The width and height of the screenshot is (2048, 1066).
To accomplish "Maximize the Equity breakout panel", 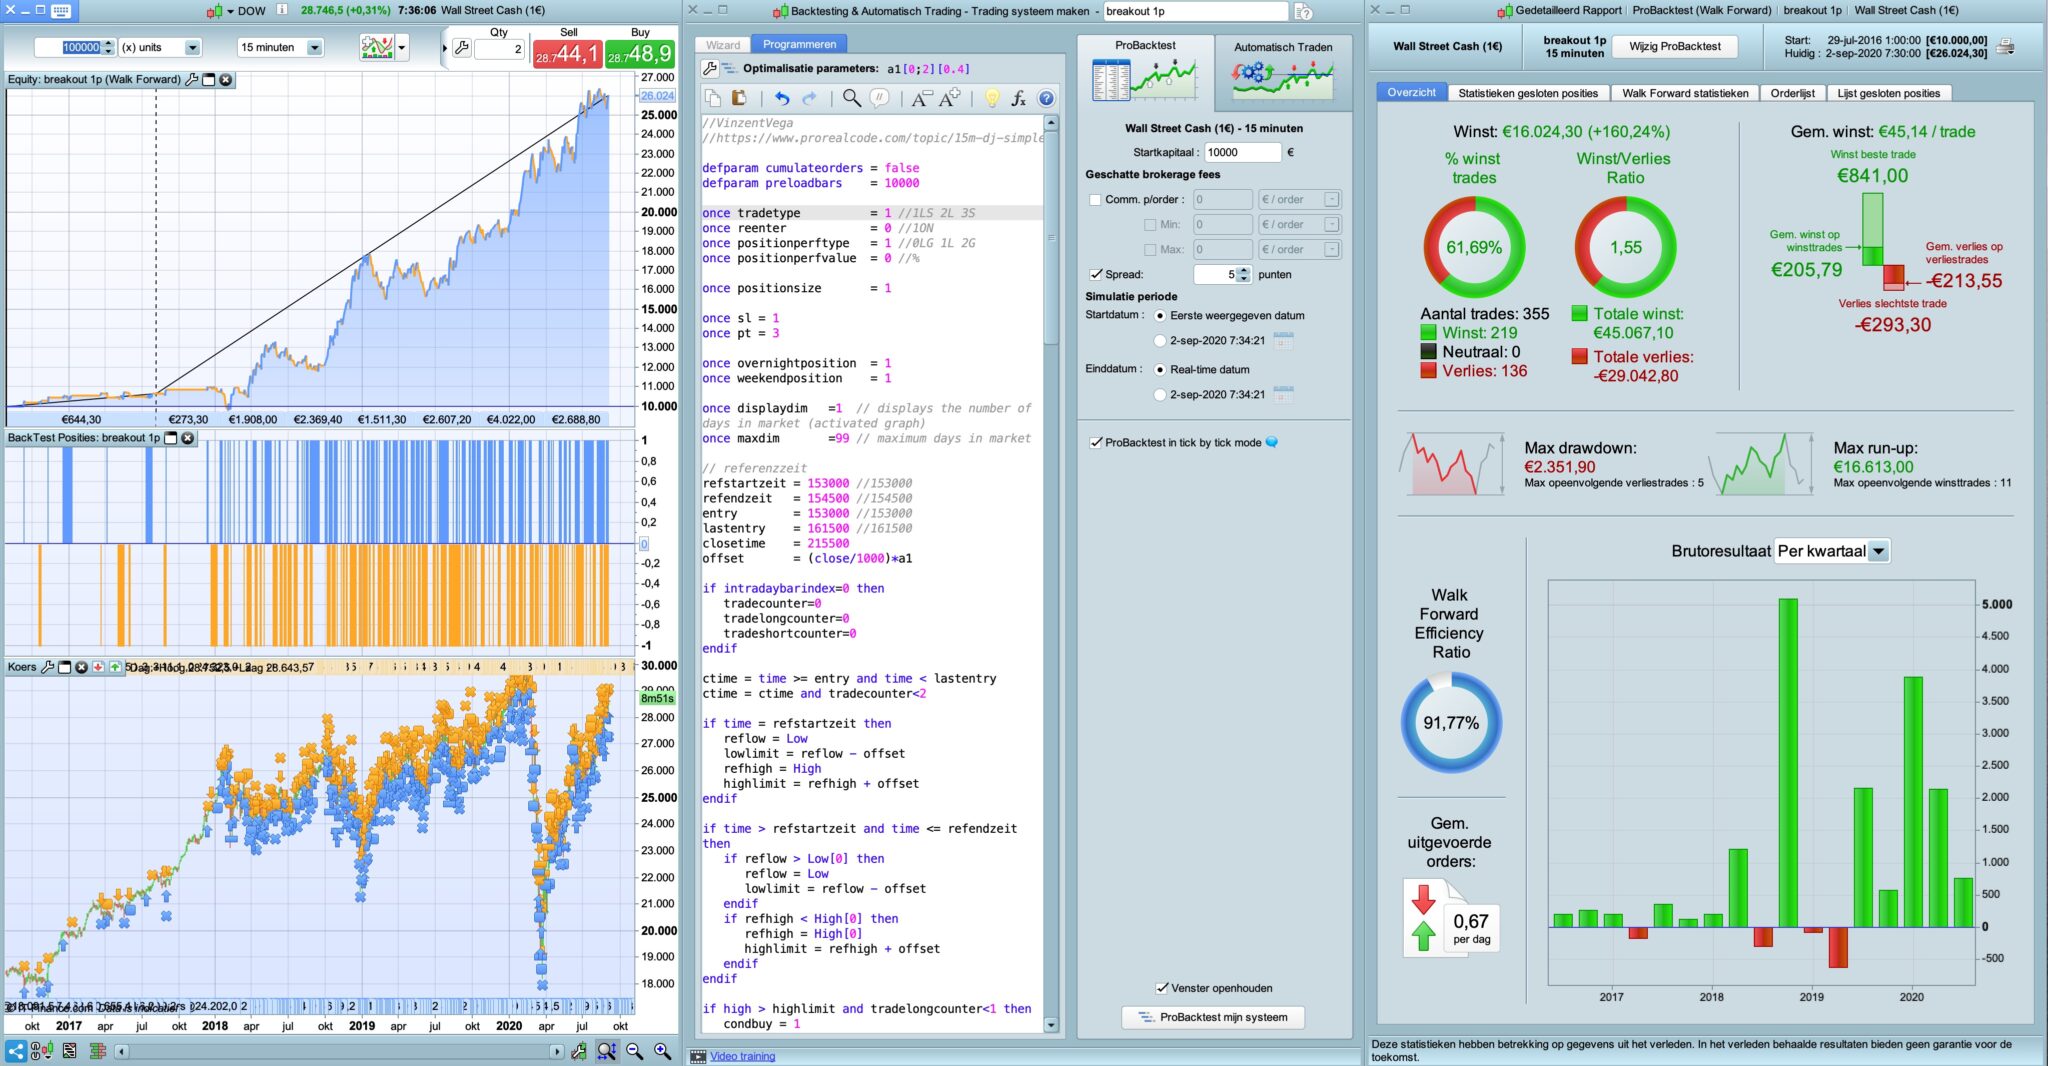I will 209,80.
